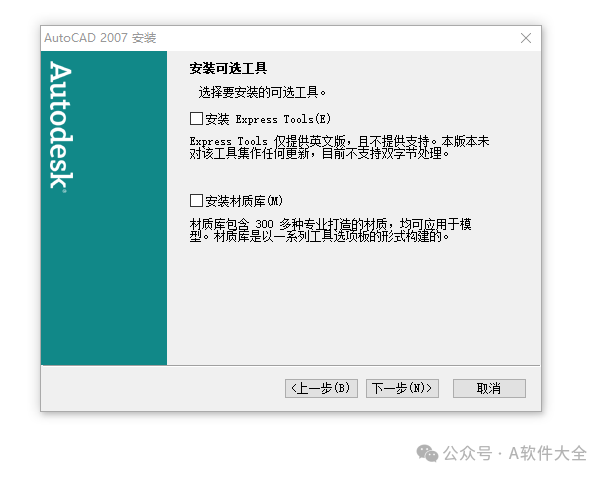The image size is (606, 477).
Task: Click the 选择要安装的可选工具 instruction text
Action: [x=262, y=92]
